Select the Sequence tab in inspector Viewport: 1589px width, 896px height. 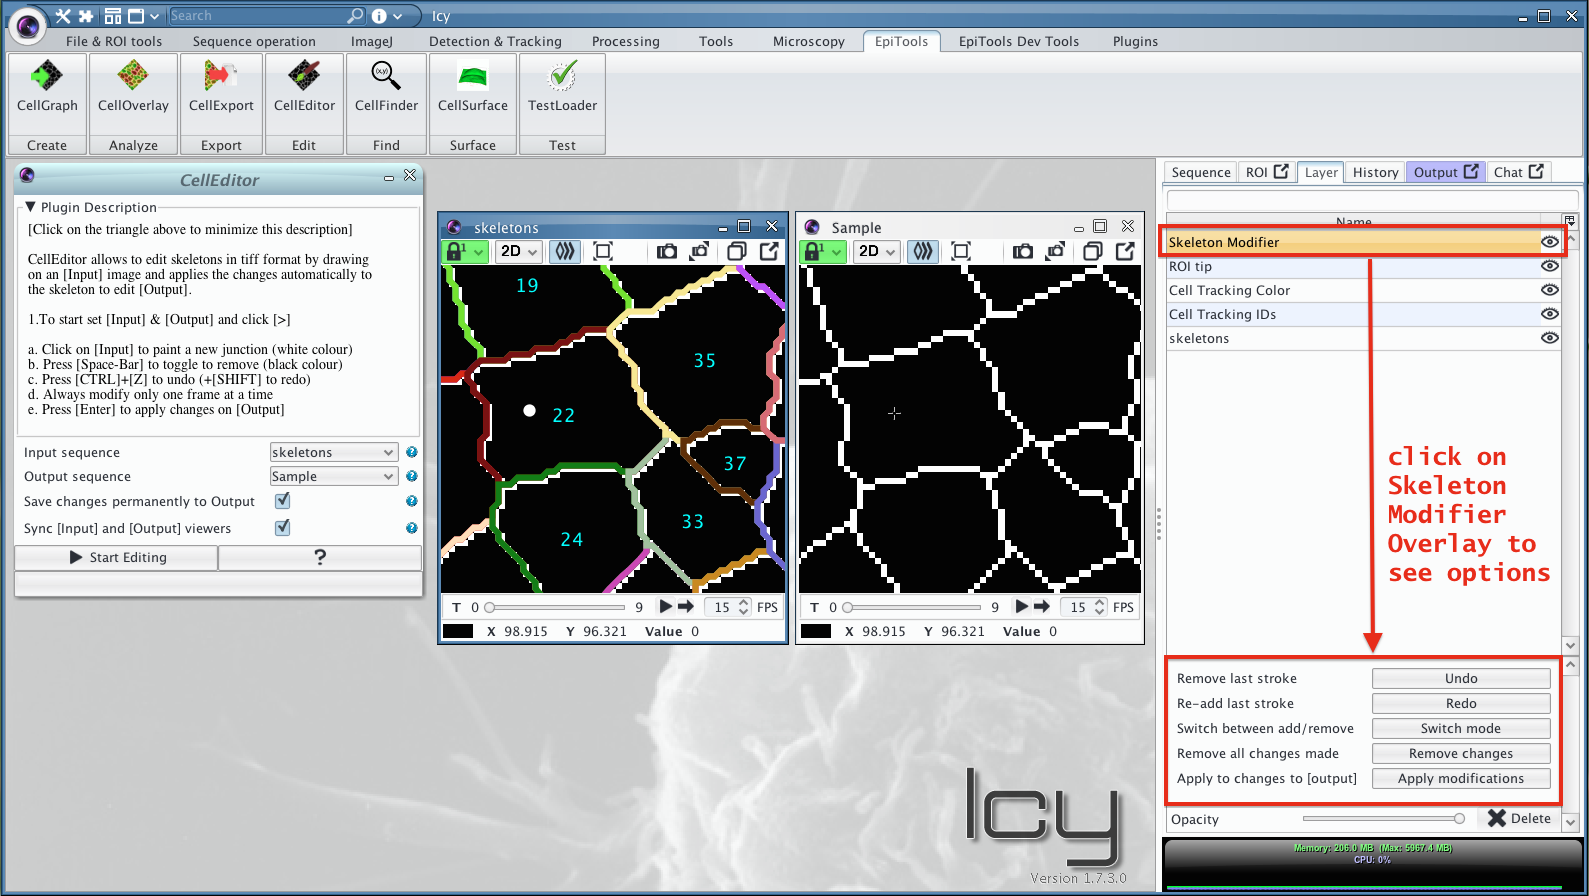tap(1201, 172)
